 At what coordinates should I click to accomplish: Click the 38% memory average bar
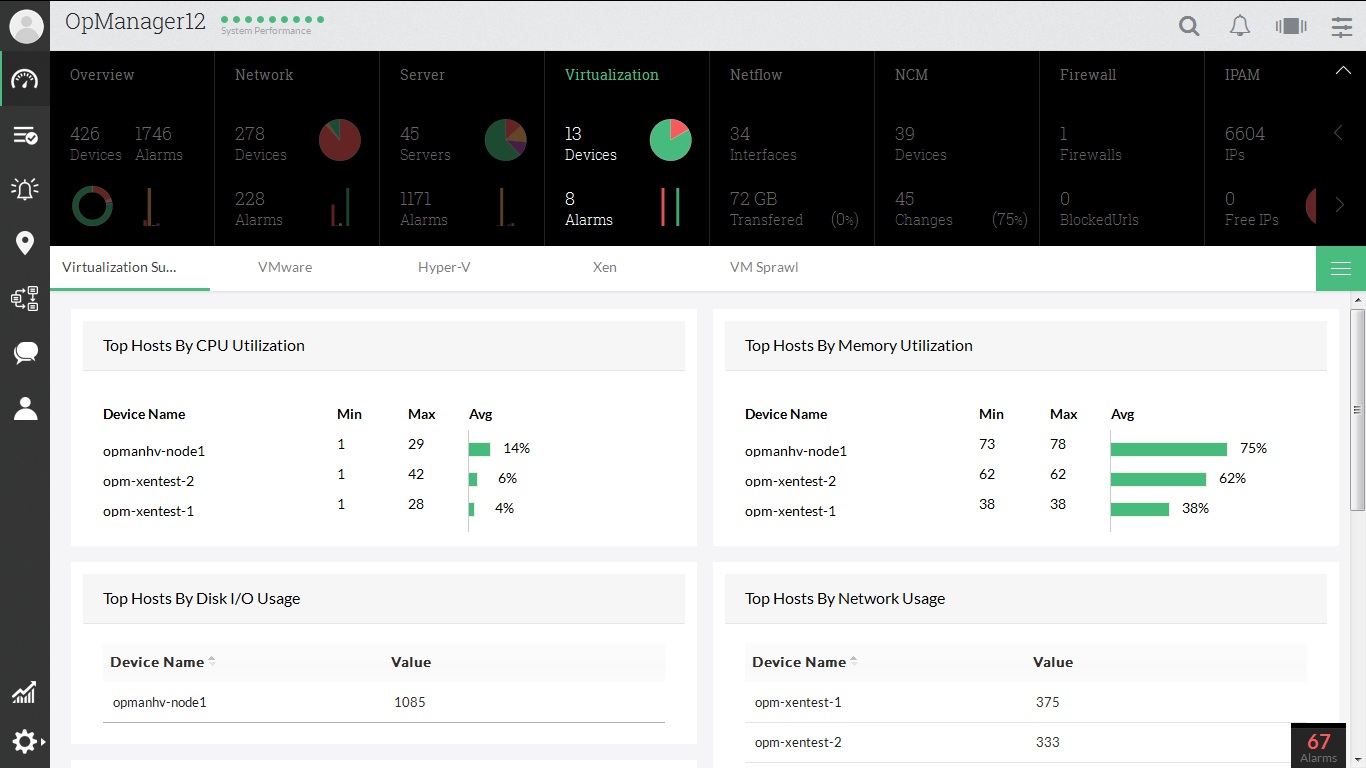[1140, 509]
